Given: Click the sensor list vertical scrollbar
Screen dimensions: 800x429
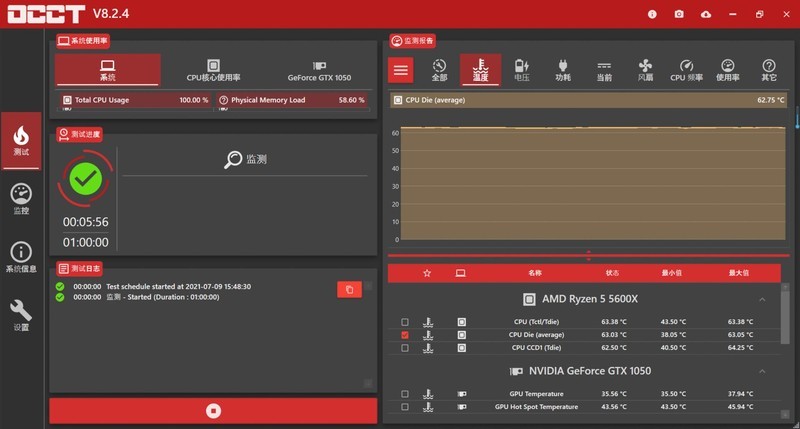Looking at the screenshot, I should 785,316.
